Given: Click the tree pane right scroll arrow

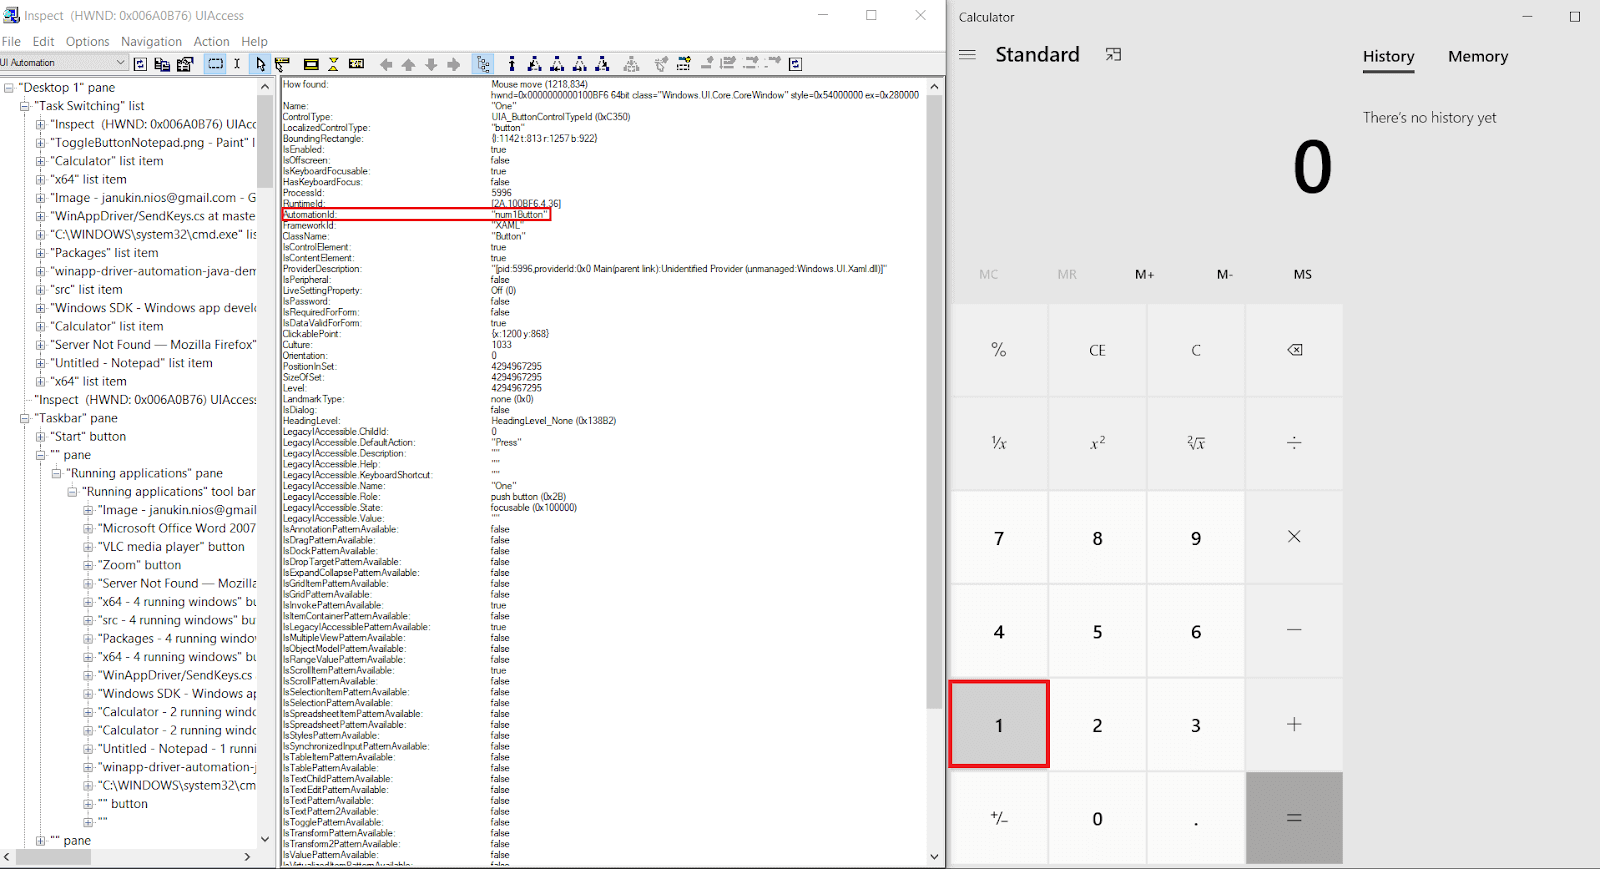Looking at the screenshot, I should [x=248, y=857].
